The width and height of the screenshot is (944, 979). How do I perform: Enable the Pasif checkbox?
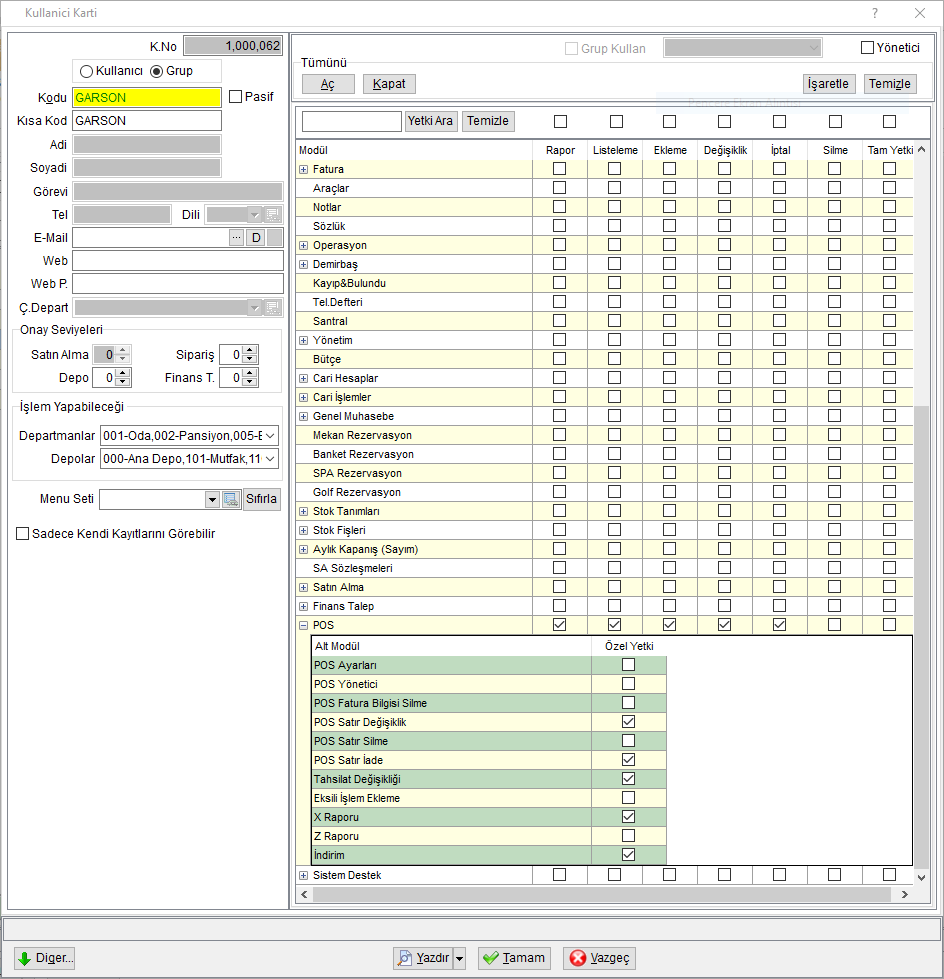(235, 97)
